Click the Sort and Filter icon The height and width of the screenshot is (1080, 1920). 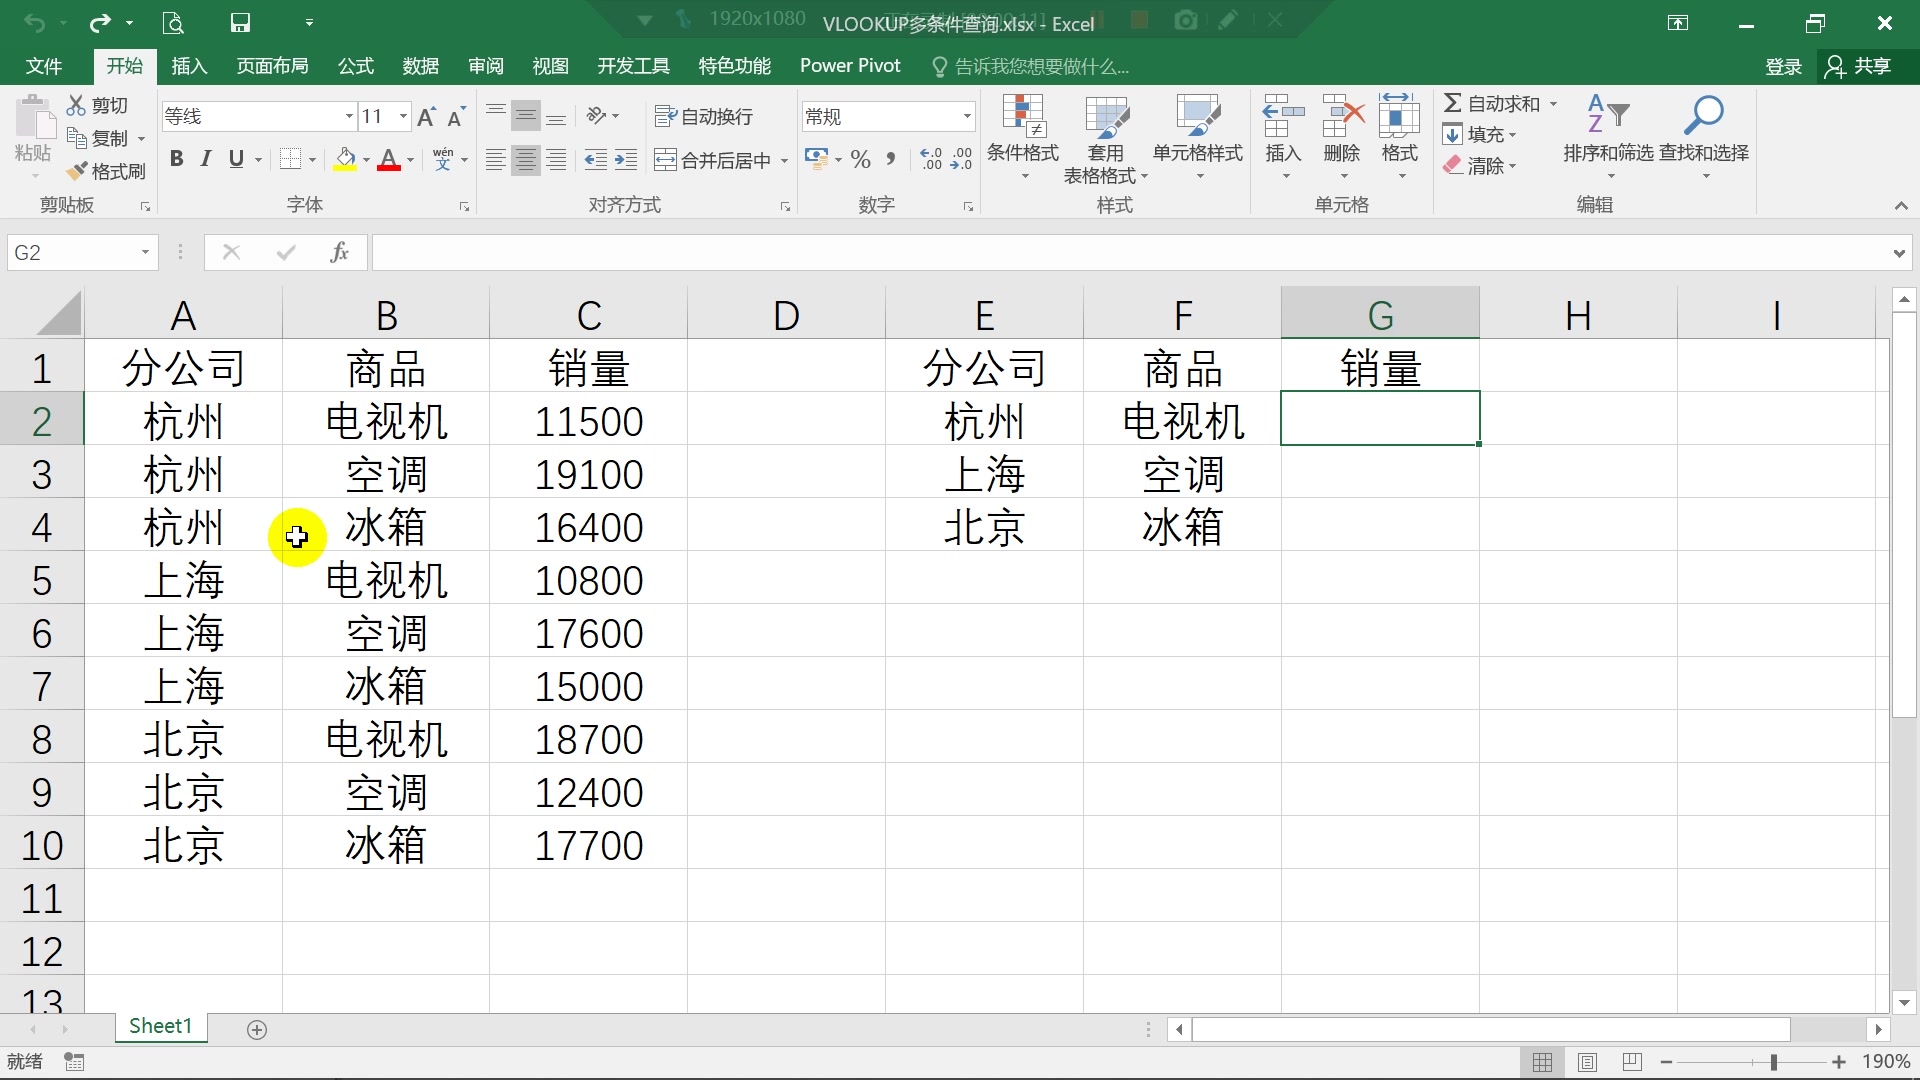coord(1607,116)
